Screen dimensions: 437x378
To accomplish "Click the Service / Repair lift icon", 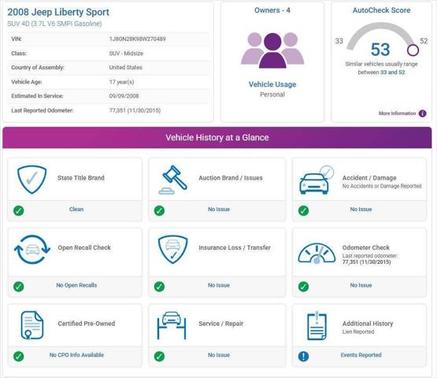I will (x=172, y=326).
